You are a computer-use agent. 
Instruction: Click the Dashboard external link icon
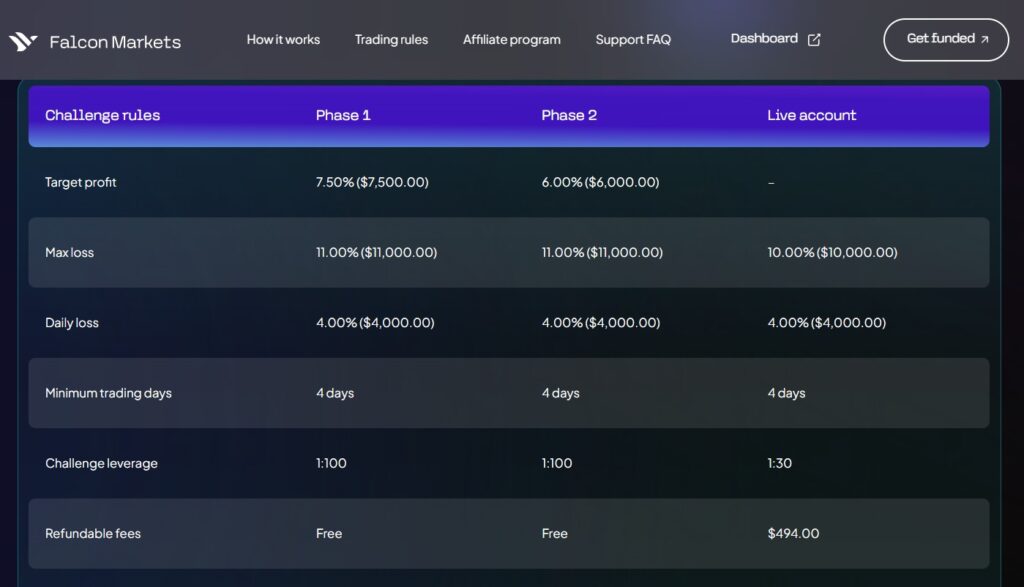tap(814, 40)
